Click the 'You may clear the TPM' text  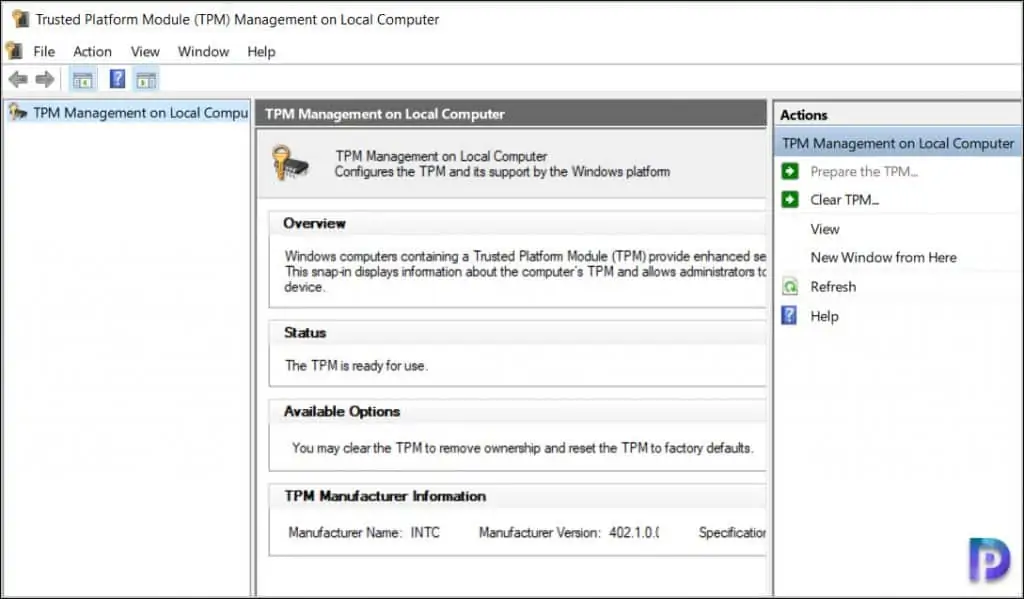pyautogui.click(x=522, y=448)
